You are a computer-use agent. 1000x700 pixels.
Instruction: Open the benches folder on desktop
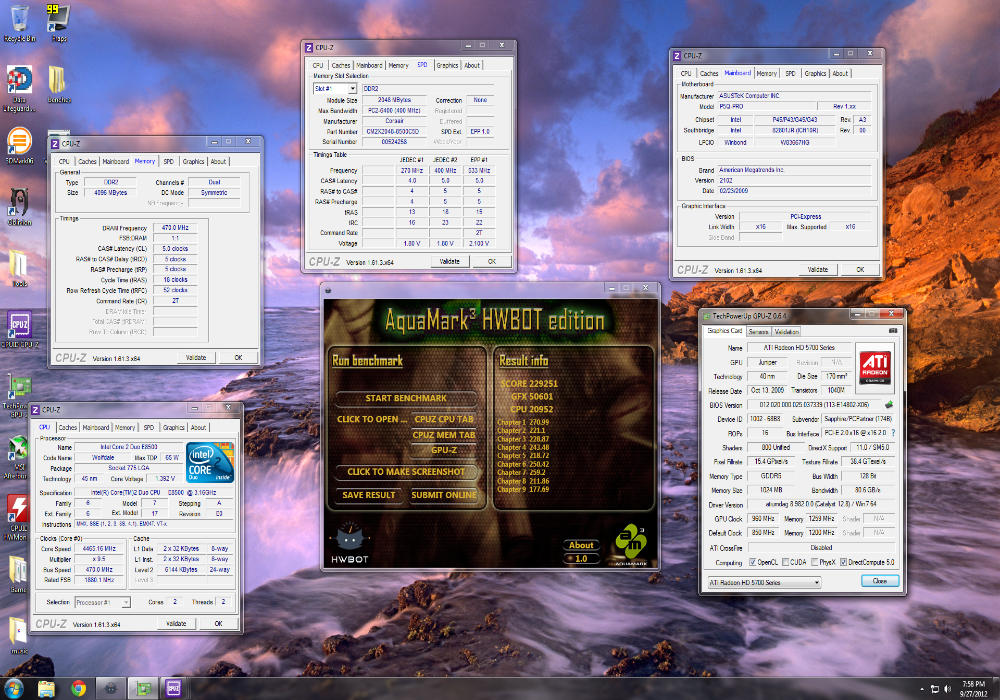[59, 84]
